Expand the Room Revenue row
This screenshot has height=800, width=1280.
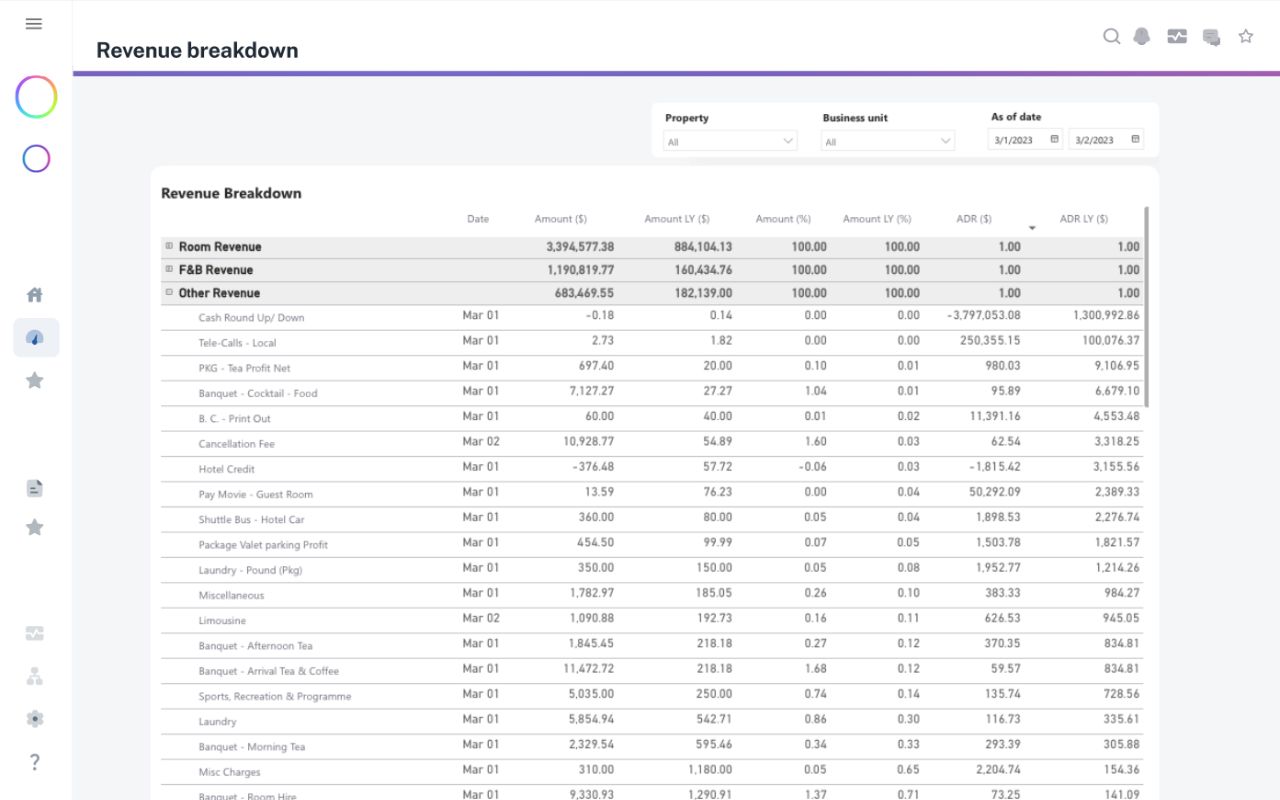click(169, 246)
